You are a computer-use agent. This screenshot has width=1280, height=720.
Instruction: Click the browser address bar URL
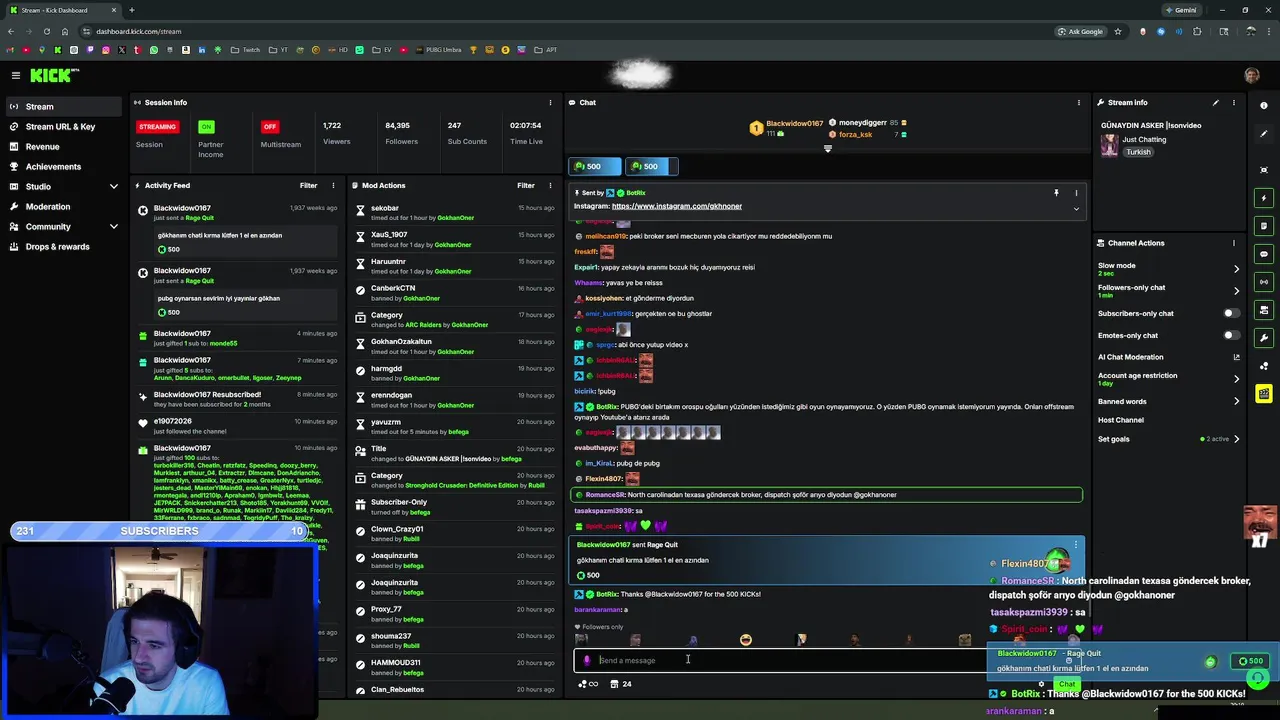pyautogui.click(x=139, y=31)
